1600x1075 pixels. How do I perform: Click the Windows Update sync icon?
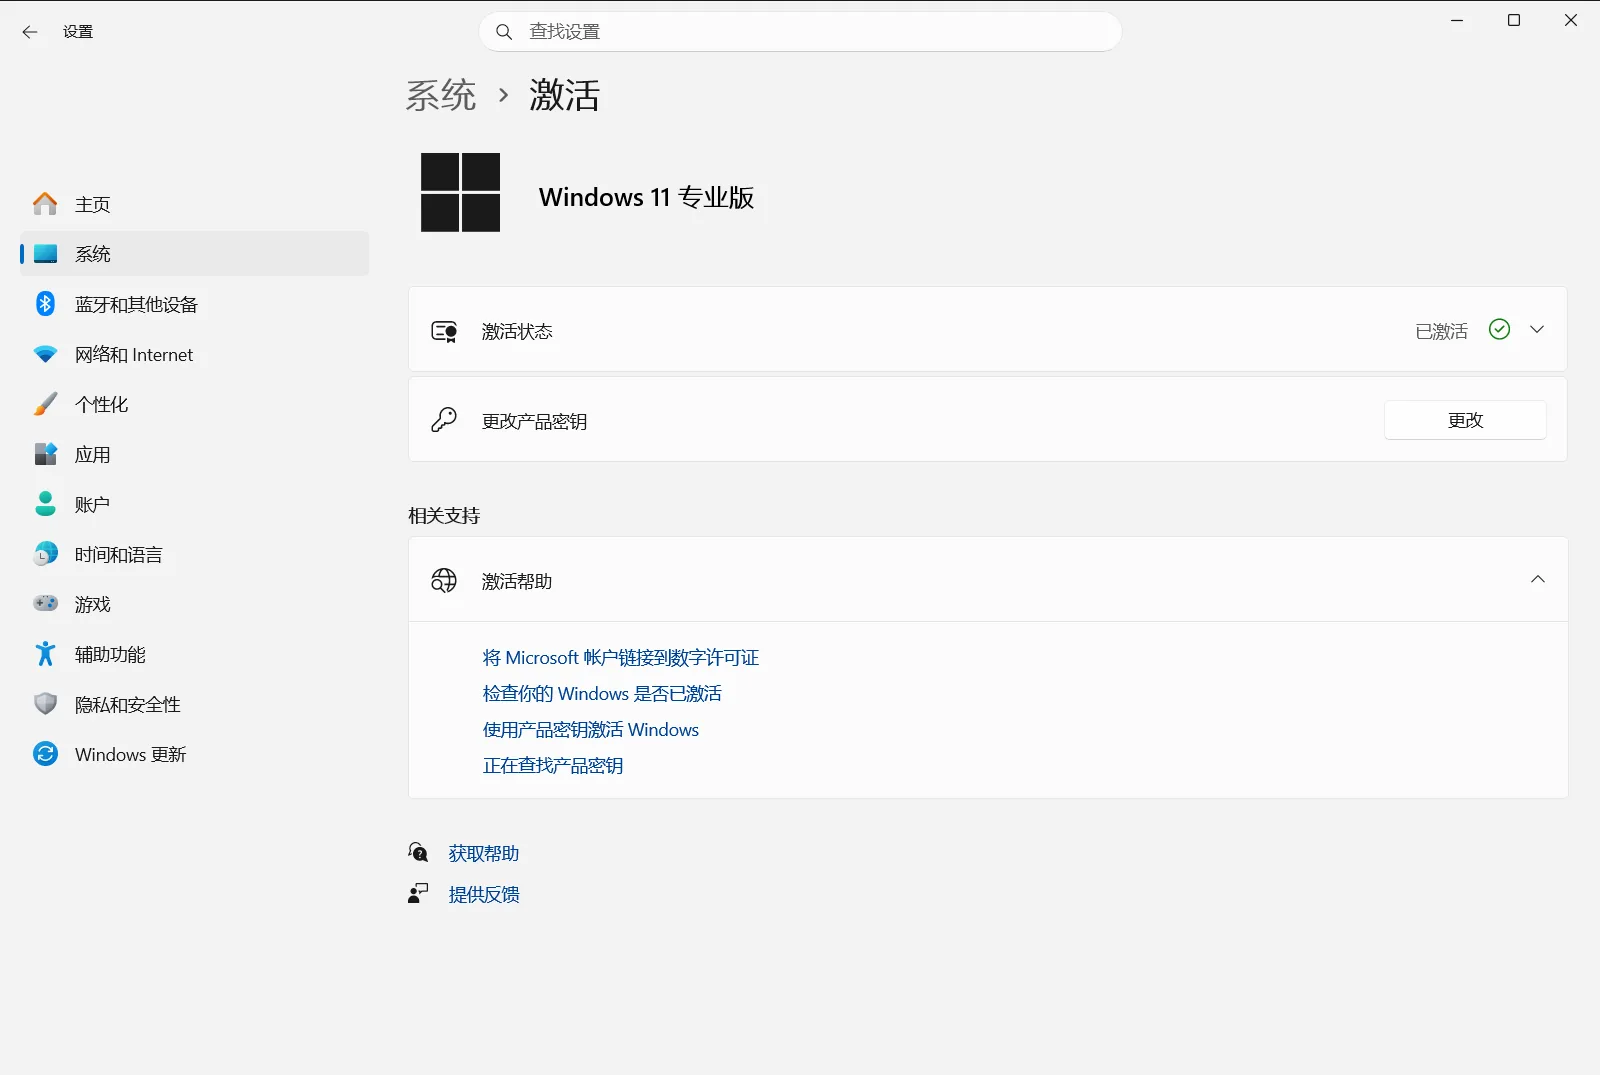pos(45,754)
